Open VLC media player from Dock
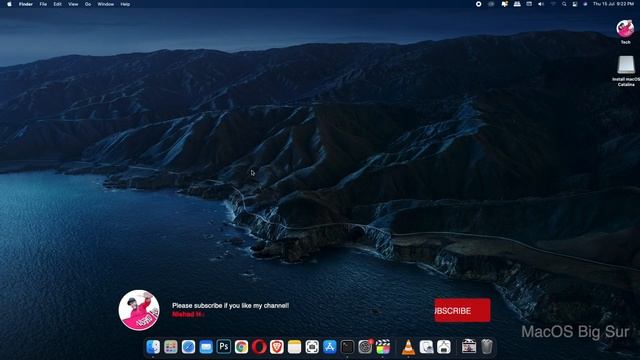This screenshot has height=360, width=640. pos(408,347)
